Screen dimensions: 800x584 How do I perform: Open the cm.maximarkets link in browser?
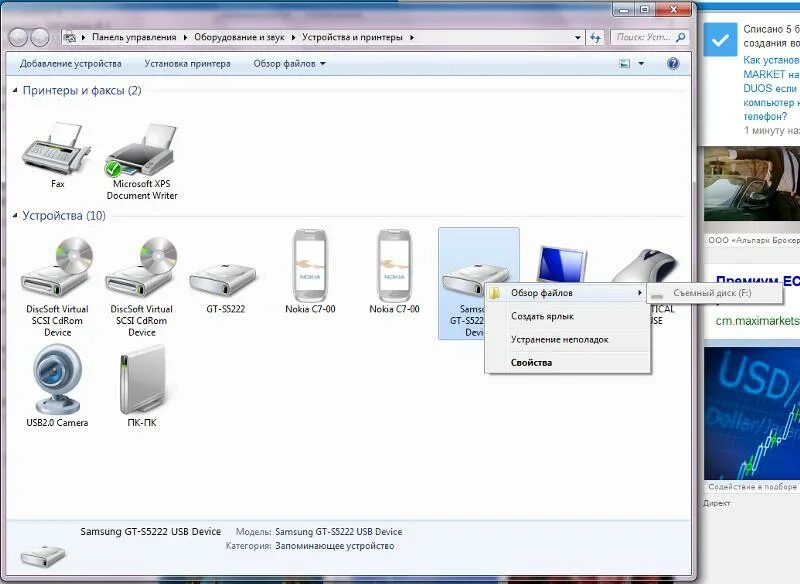[x=757, y=321]
